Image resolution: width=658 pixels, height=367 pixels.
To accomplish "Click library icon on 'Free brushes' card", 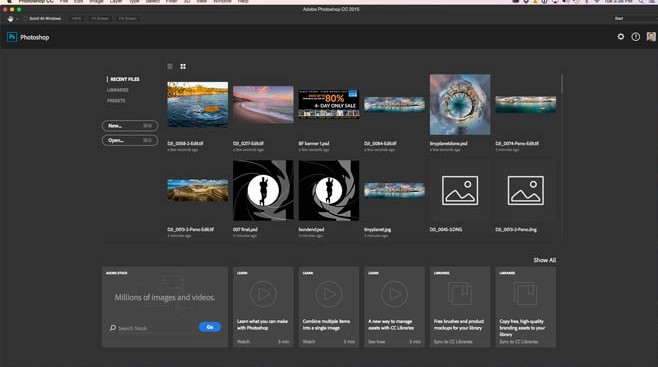I will click(x=460, y=293).
